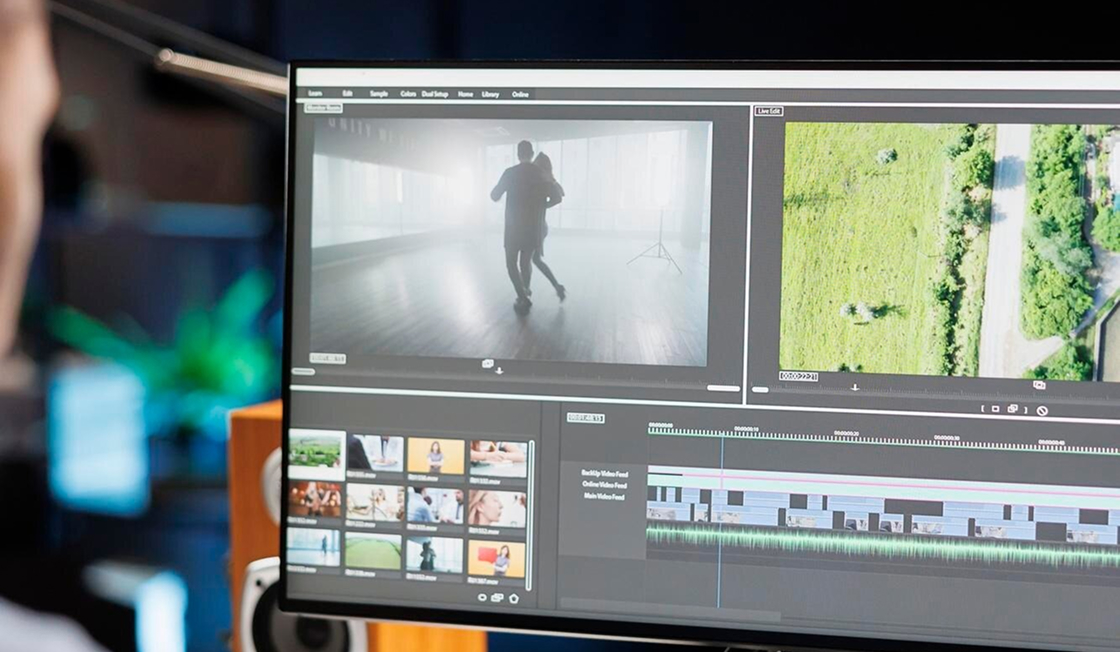Viewport: 1120px width, 652px height.
Task: Select the yellow-background woman clip thumbnail
Action: (436, 456)
